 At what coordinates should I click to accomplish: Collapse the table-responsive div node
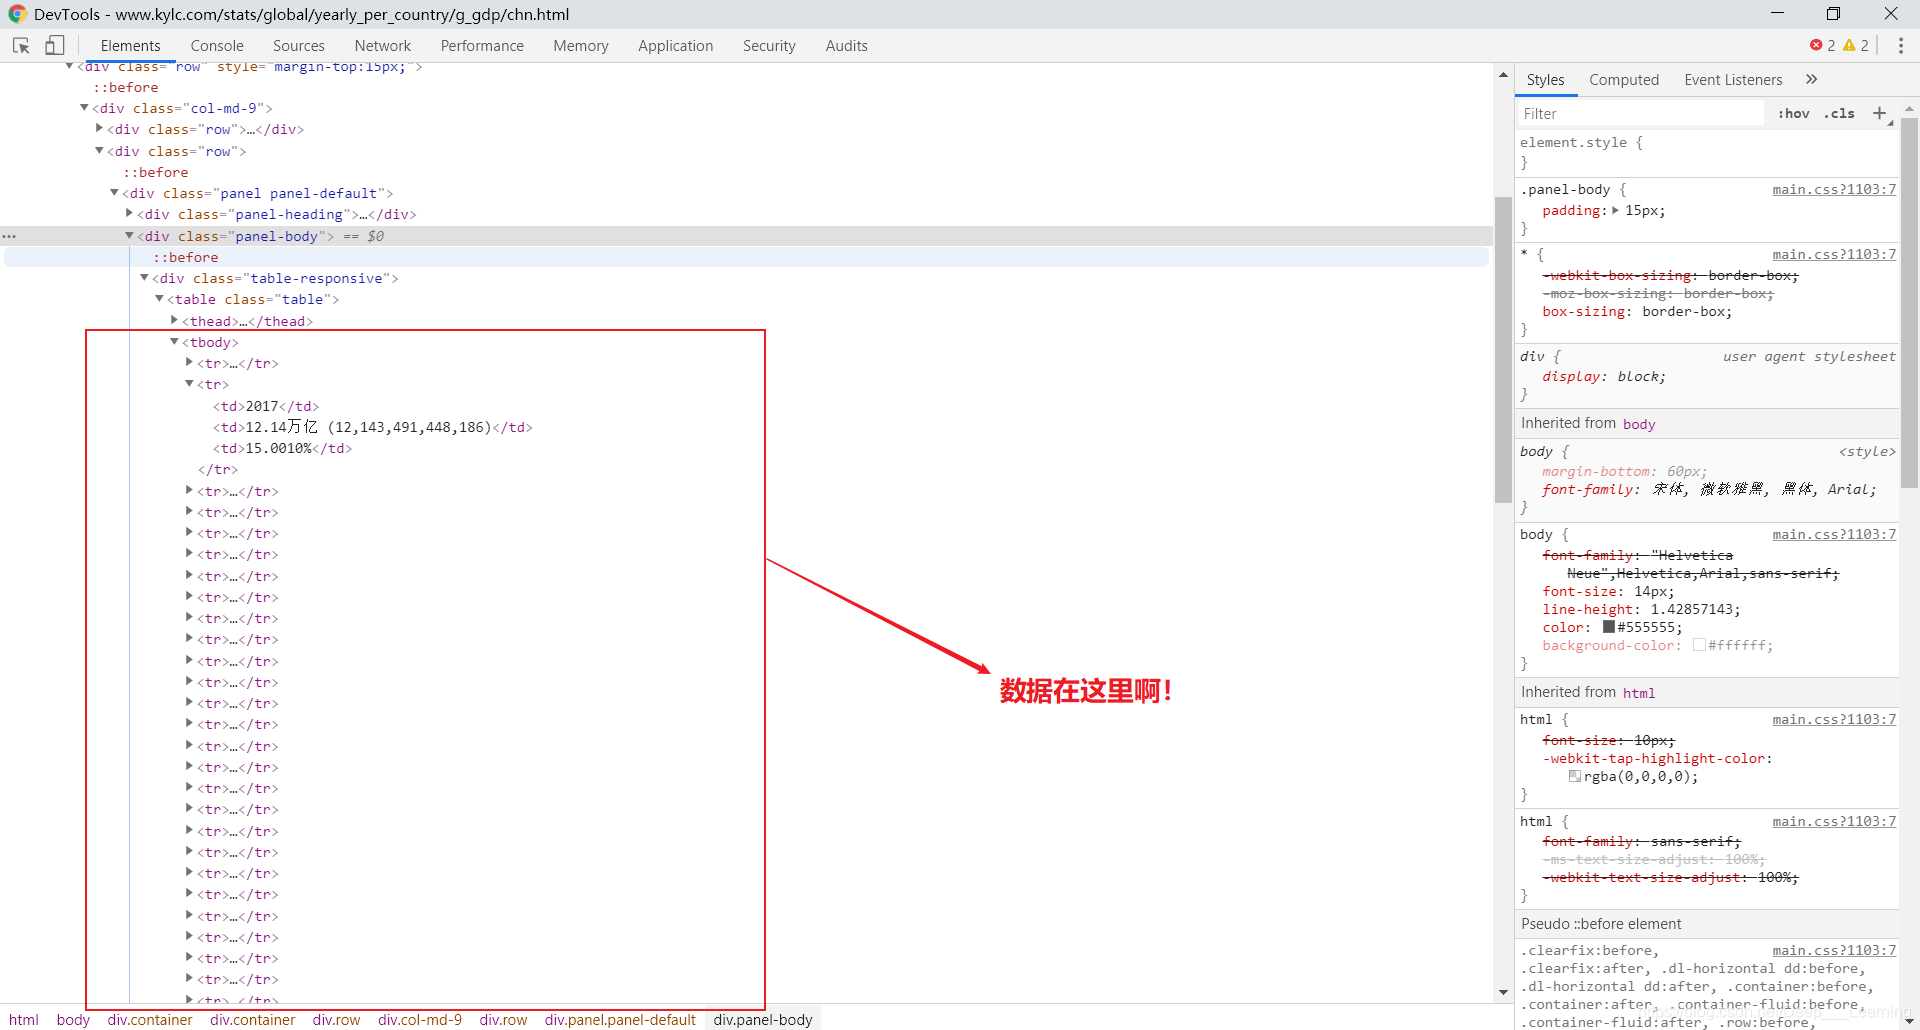coord(144,278)
